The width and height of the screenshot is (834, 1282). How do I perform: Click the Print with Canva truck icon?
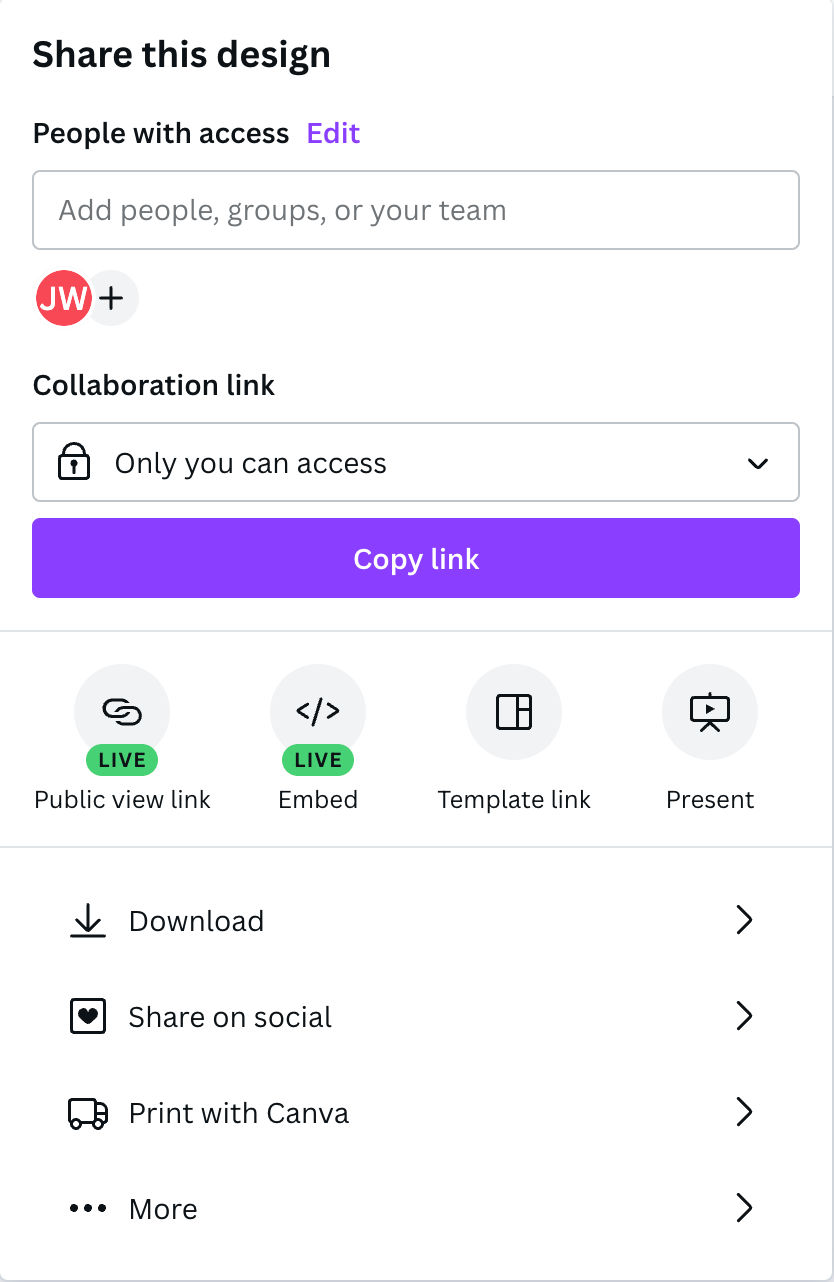(88, 1112)
